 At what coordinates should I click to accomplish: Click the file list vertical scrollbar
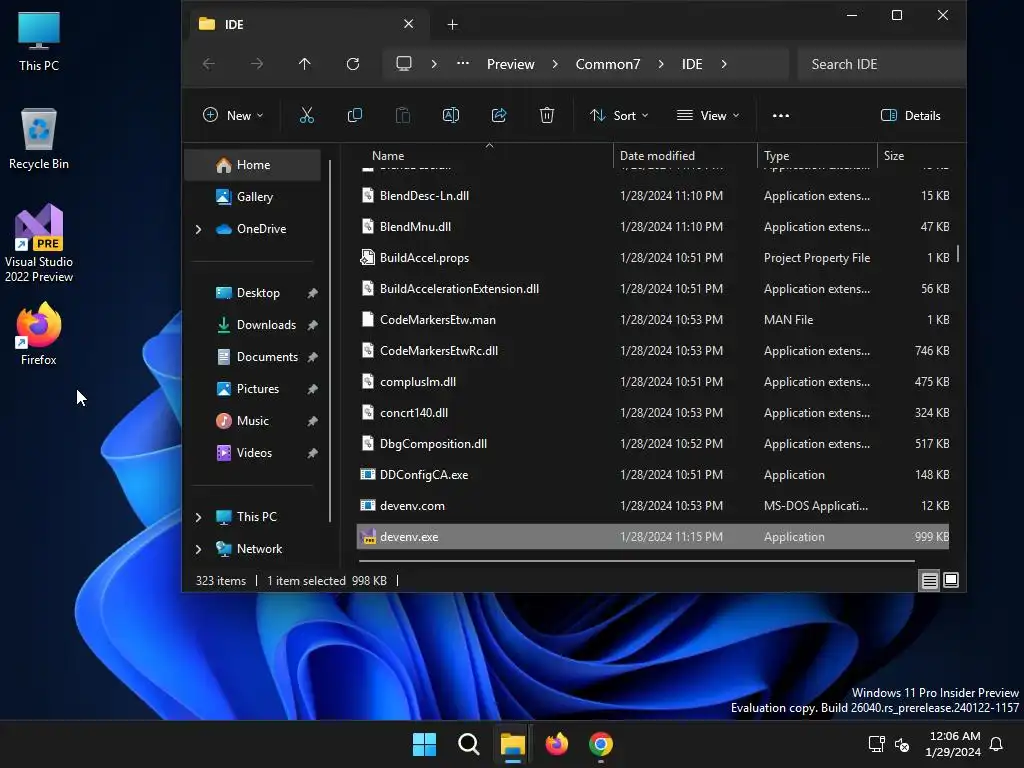[958, 253]
